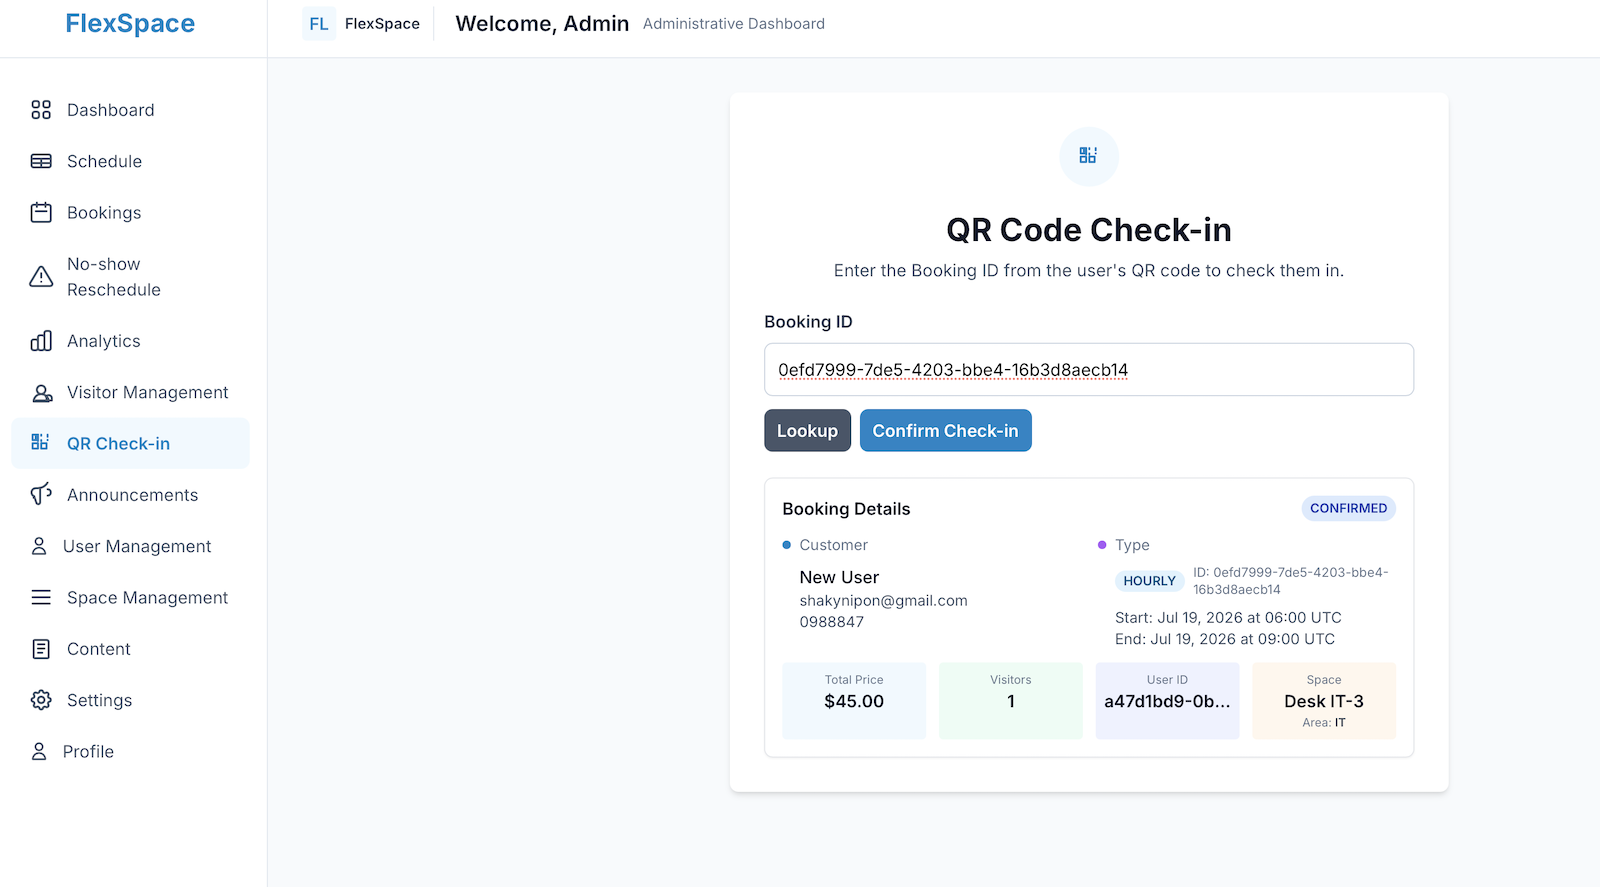This screenshot has width=1600, height=887.
Task: Click the No-show warning triangle icon
Action: click(x=41, y=277)
